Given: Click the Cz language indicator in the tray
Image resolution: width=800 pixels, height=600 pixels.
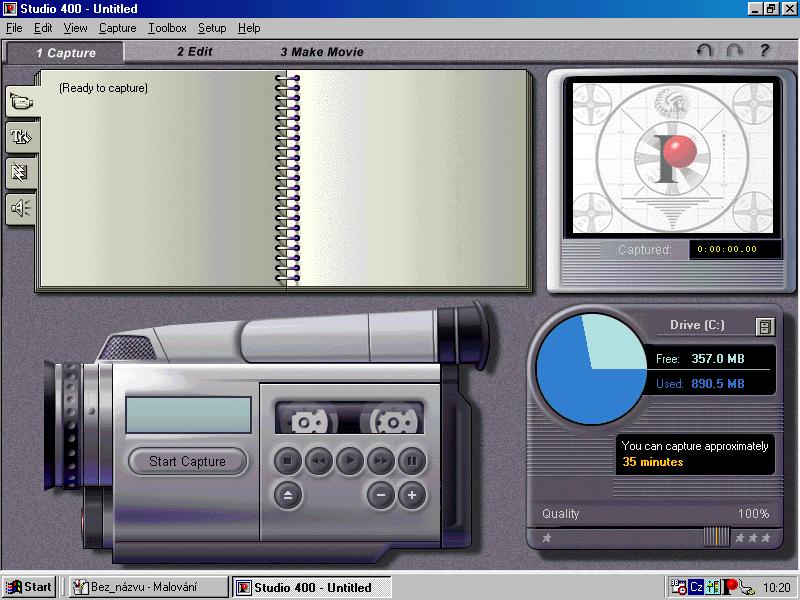Looking at the screenshot, I should [696, 587].
